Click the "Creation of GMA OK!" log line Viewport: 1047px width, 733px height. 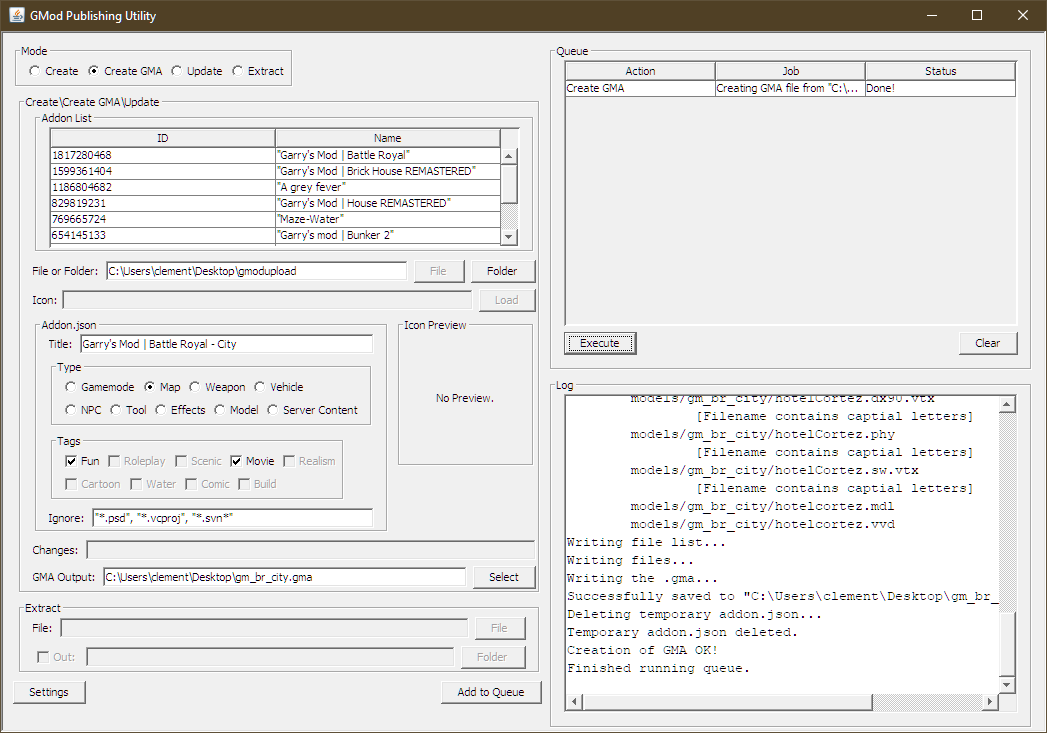(642, 650)
